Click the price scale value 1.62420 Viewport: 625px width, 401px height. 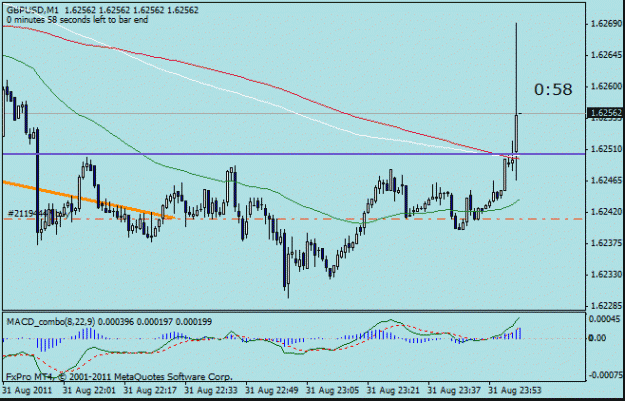coord(605,212)
